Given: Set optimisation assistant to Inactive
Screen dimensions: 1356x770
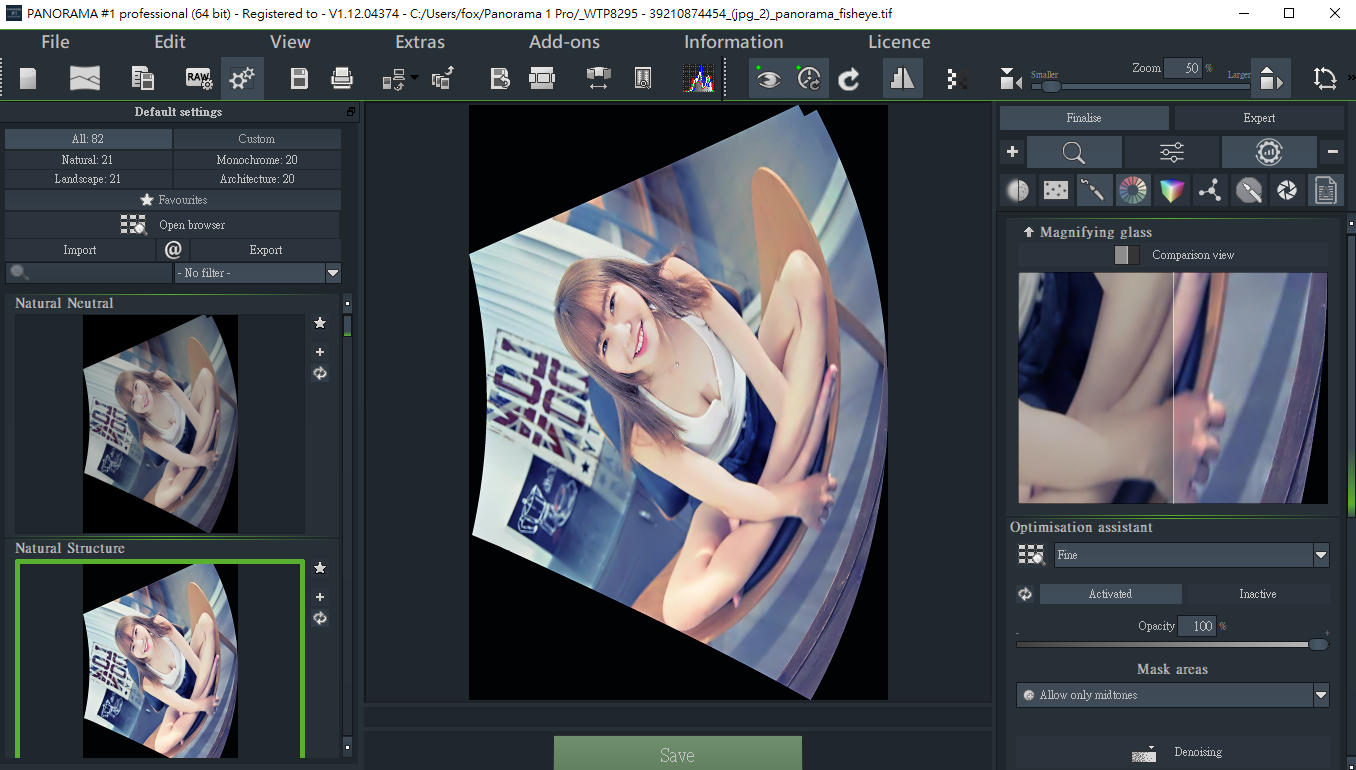Looking at the screenshot, I should [x=1257, y=594].
